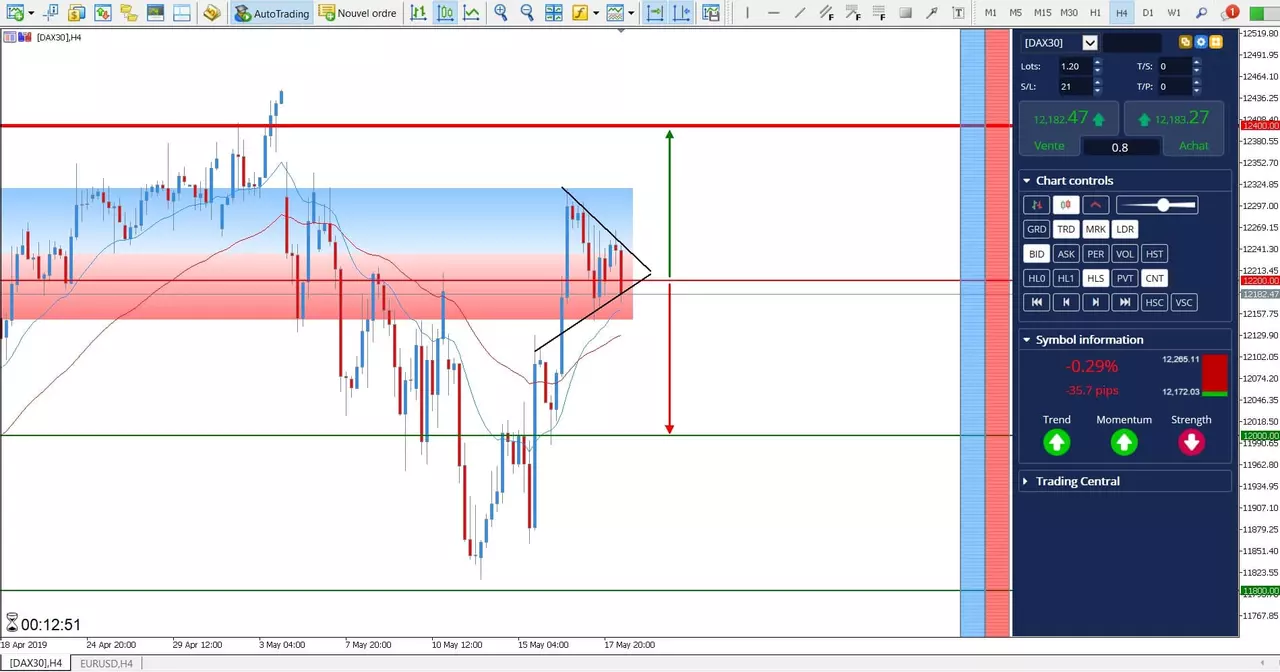
Task: Select the horizontal line drawing tool
Action: [773, 13]
